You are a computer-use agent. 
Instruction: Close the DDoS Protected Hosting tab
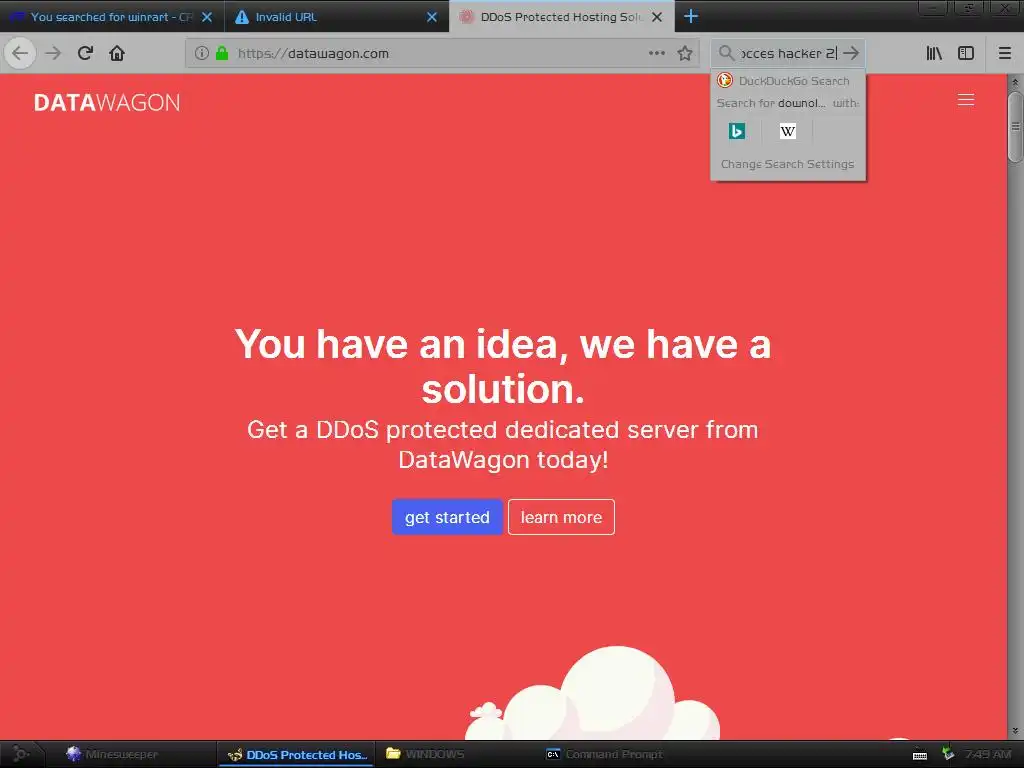click(x=658, y=17)
